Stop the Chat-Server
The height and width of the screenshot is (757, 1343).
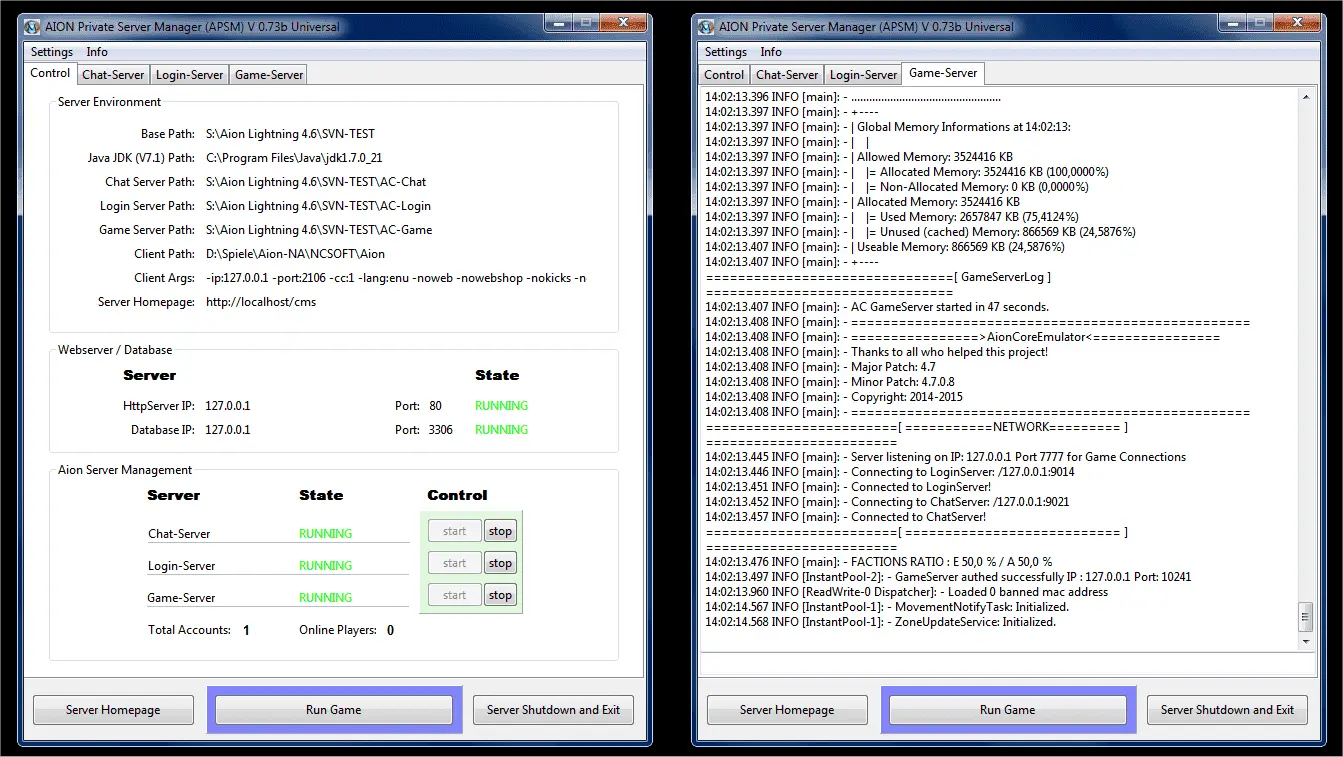pos(500,531)
